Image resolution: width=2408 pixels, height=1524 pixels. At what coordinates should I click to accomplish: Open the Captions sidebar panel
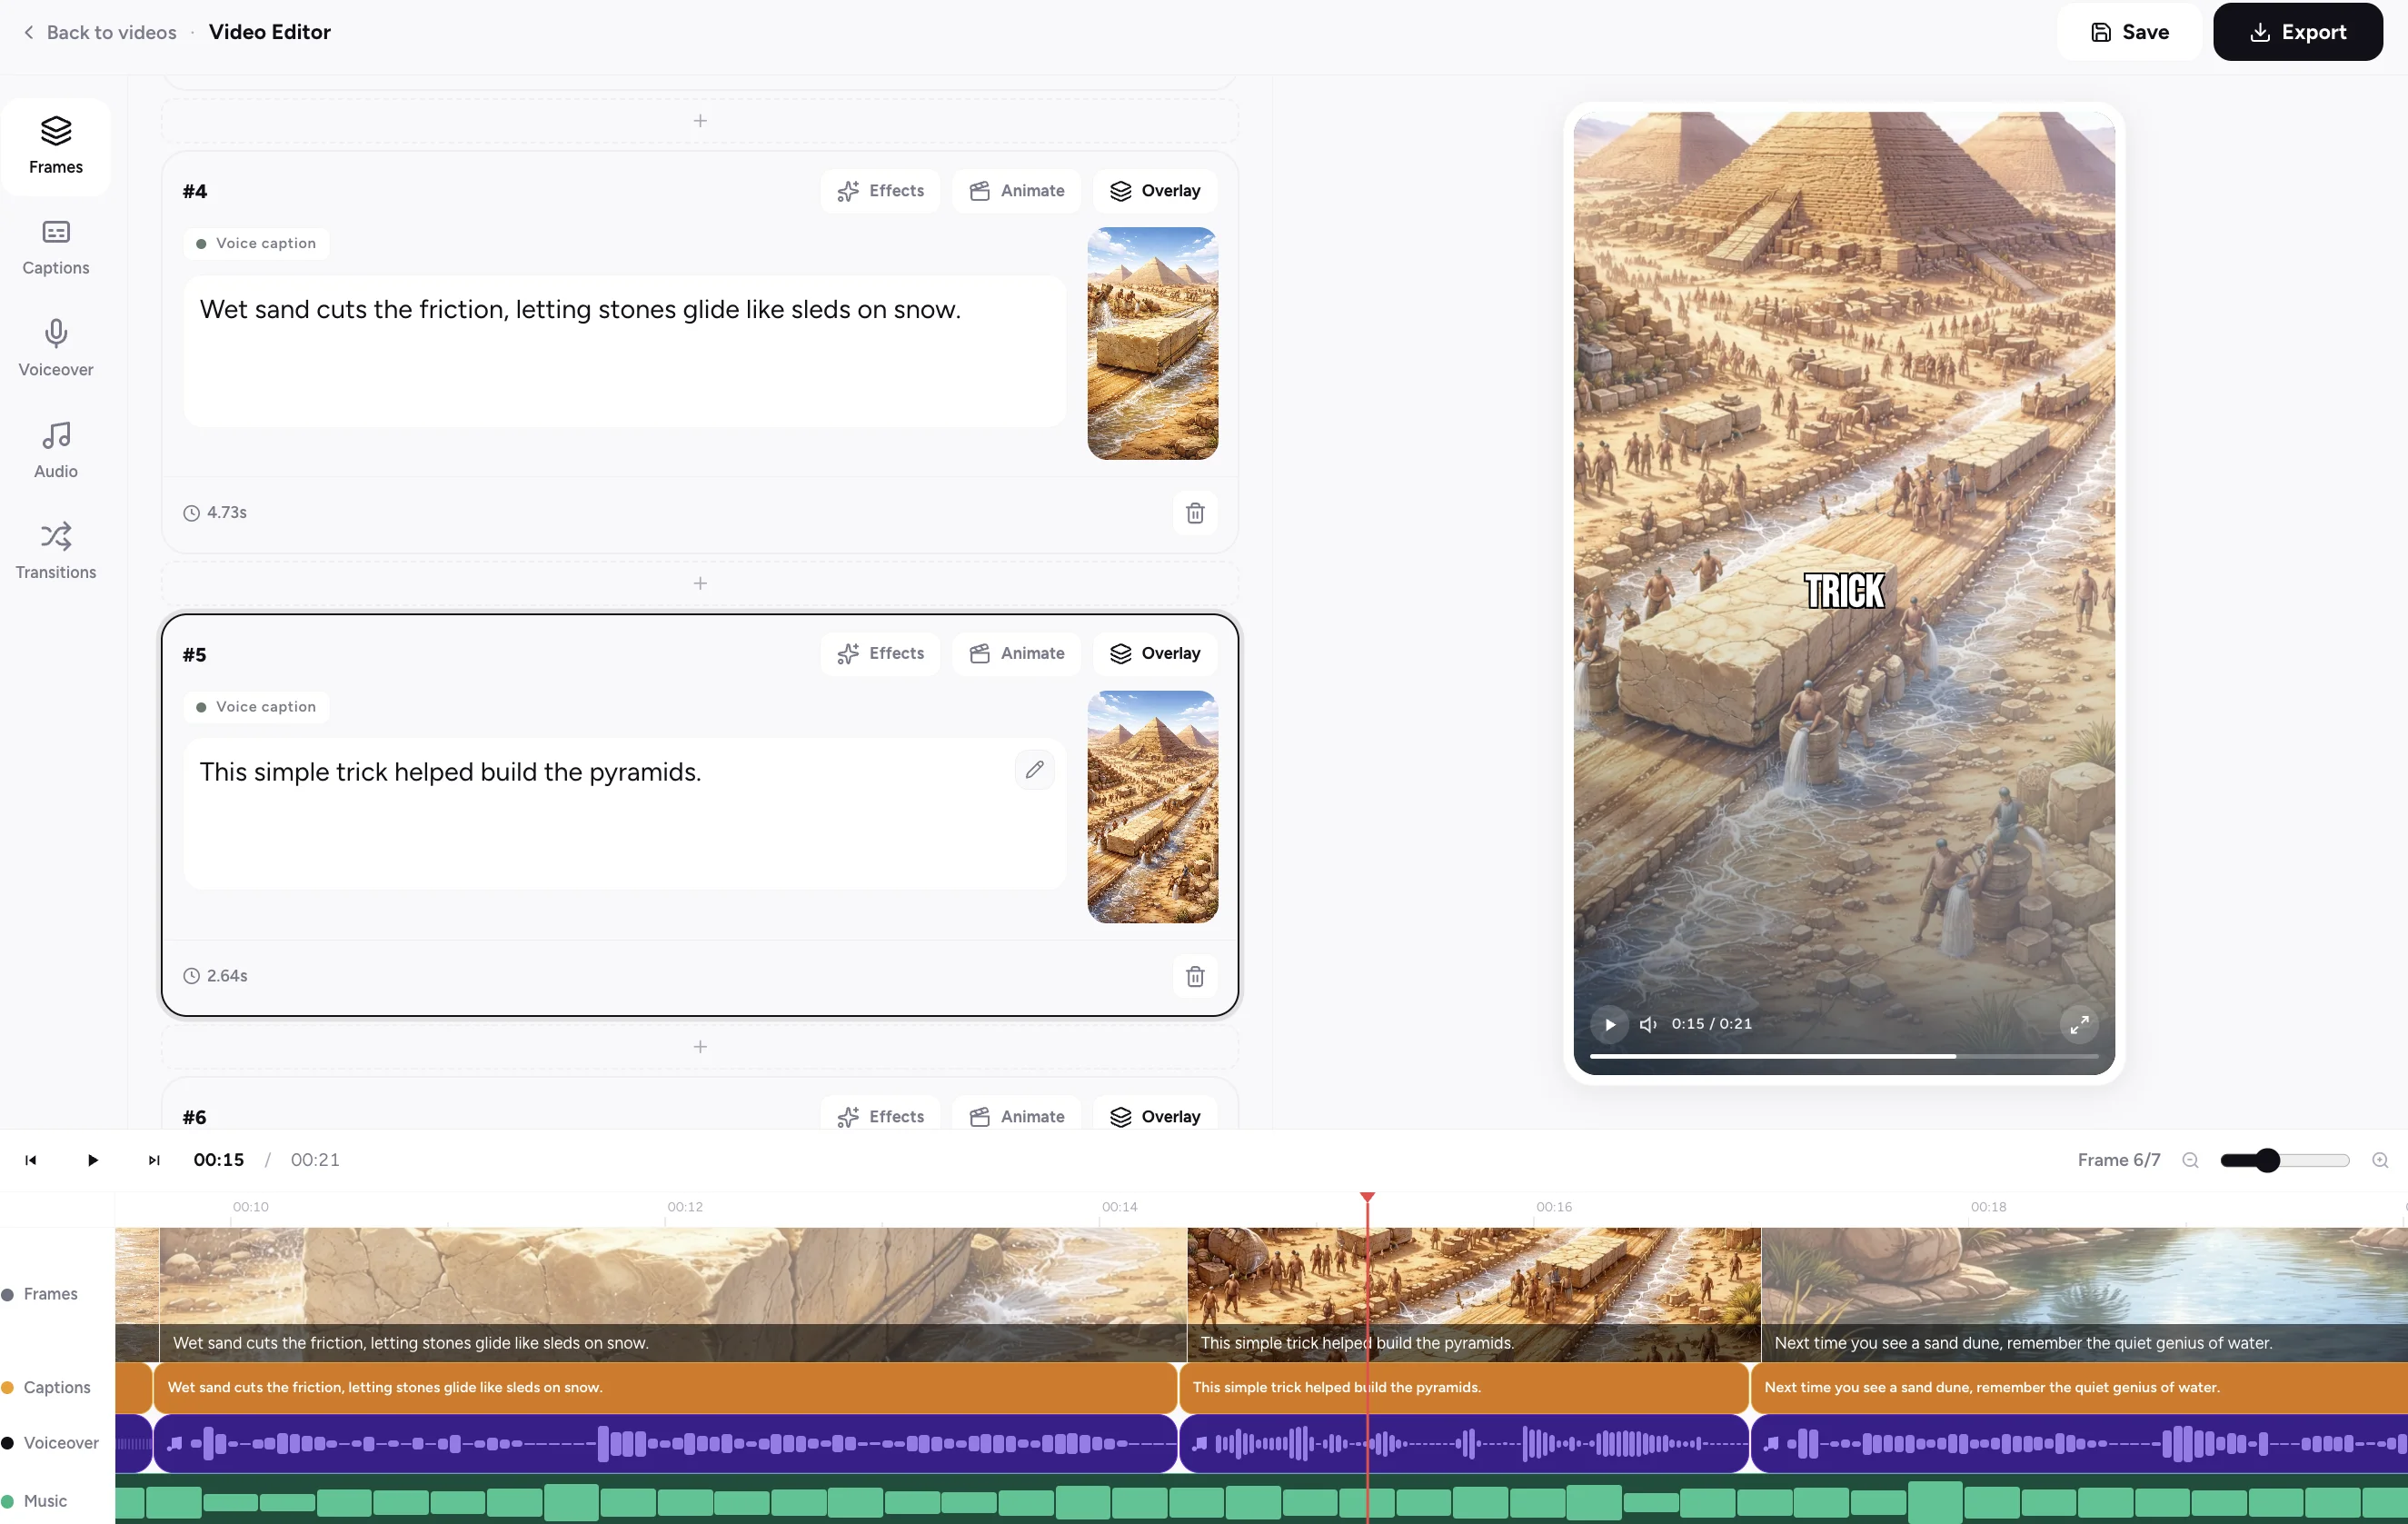click(x=56, y=248)
